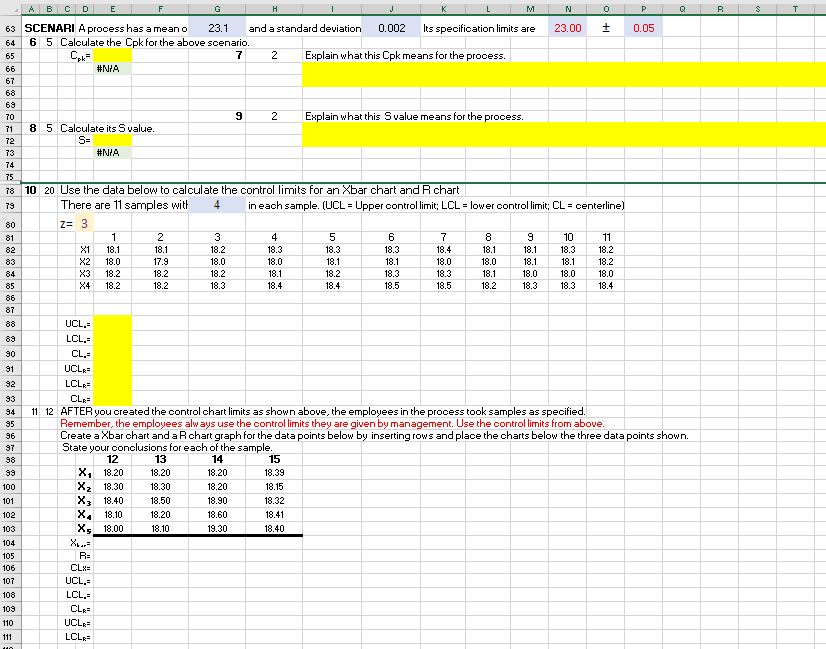
Task: Select the red 23.00 specification cell
Action: click(567, 29)
